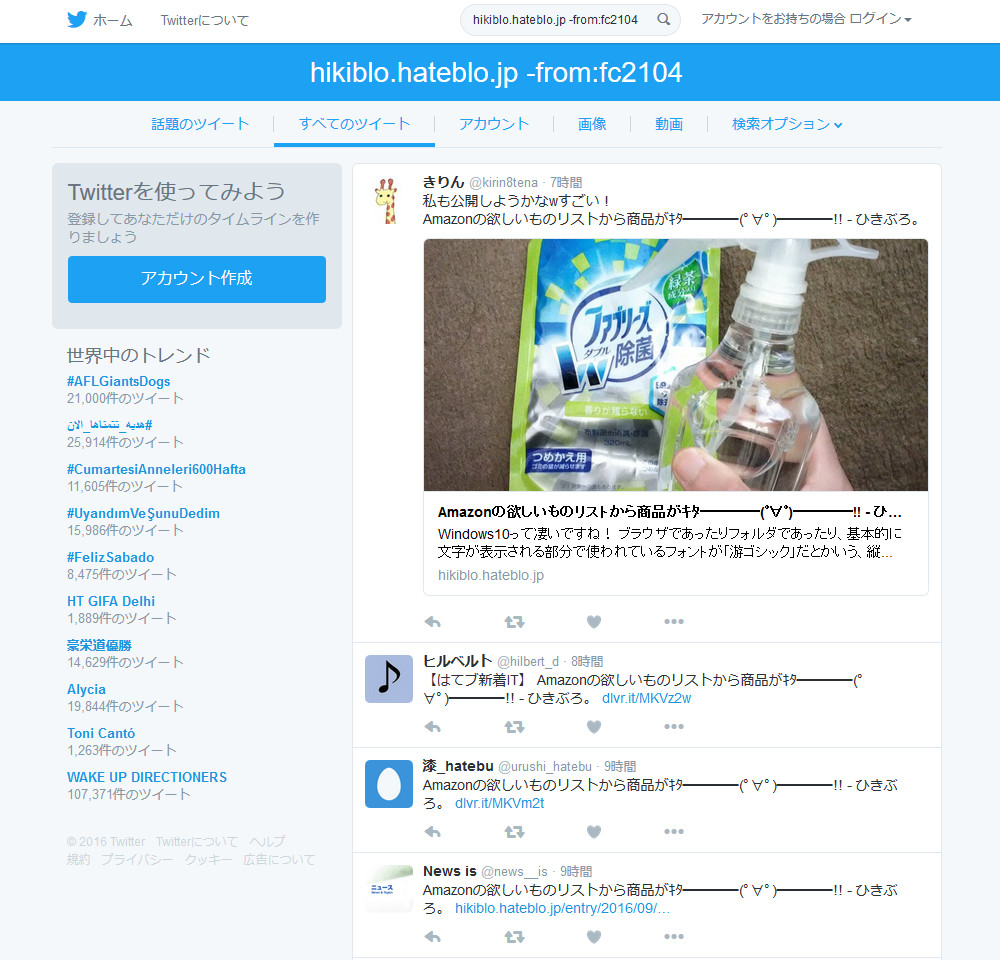Reply to 漆_hatebu's tweet
The height and width of the screenshot is (960, 1000).
pos(433,832)
